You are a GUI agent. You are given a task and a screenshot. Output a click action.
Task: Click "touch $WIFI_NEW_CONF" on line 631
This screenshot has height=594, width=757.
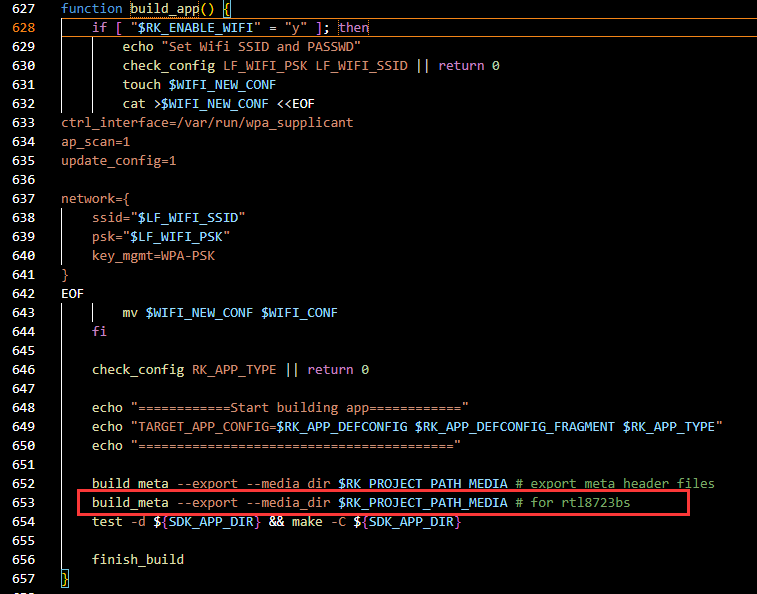(199, 85)
